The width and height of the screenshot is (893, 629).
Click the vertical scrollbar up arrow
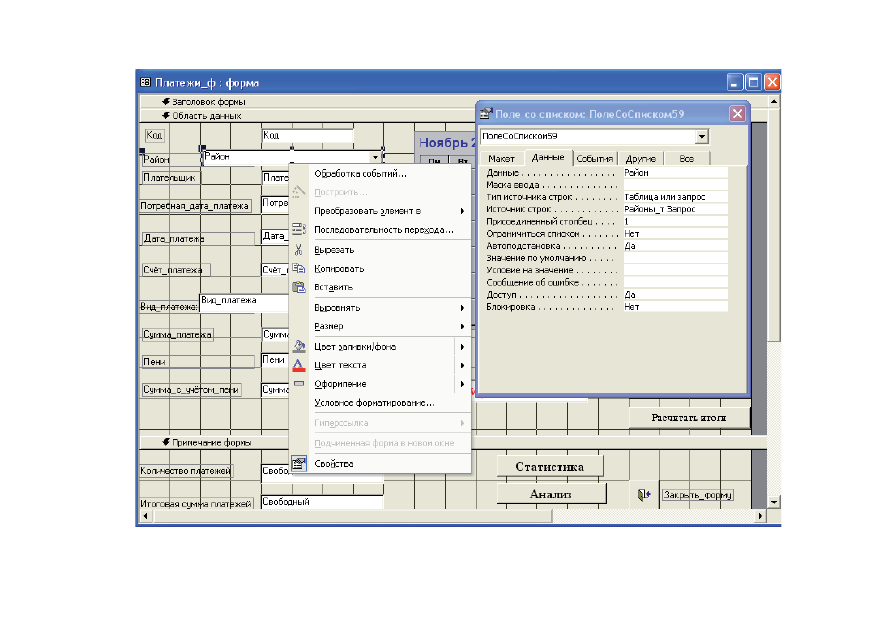coord(774,101)
